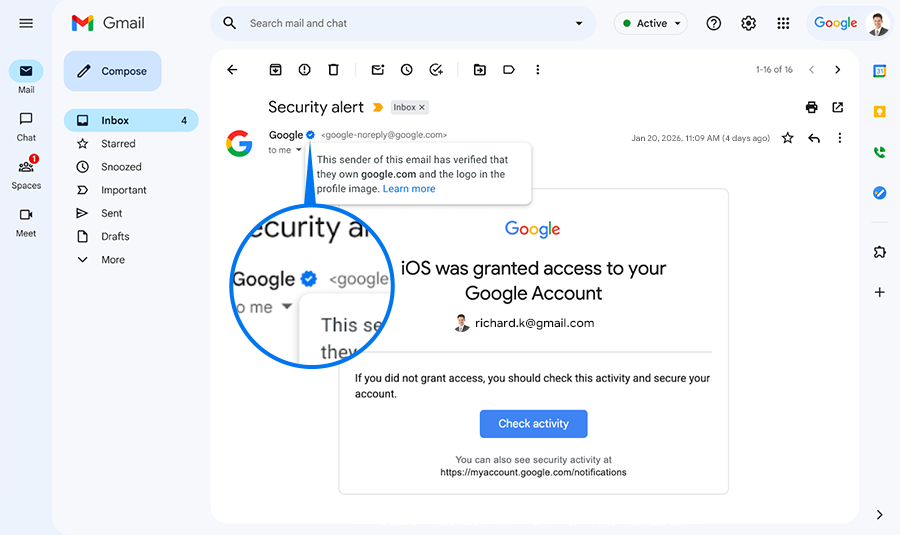This screenshot has width=900, height=535.
Task: Go to the Drafts folder
Action: (x=115, y=237)
